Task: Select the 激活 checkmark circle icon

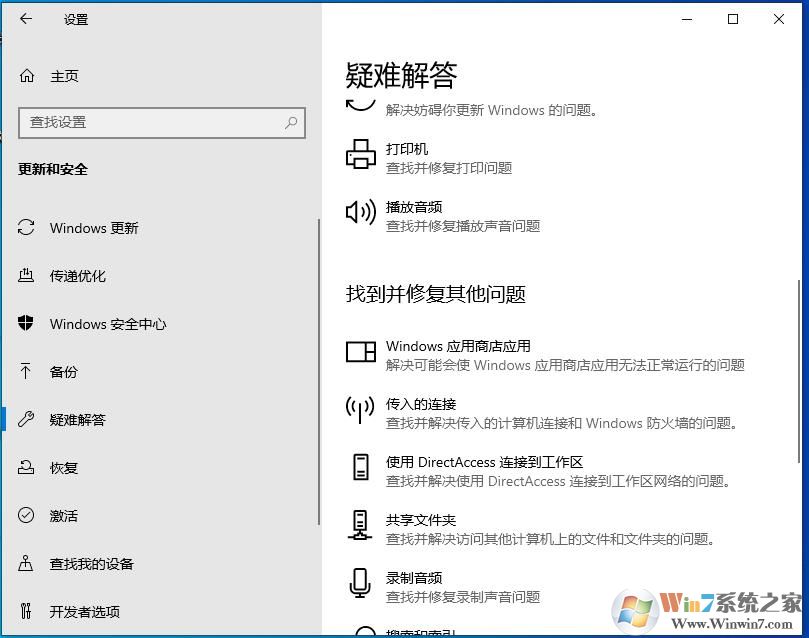Action: [26, 515]
